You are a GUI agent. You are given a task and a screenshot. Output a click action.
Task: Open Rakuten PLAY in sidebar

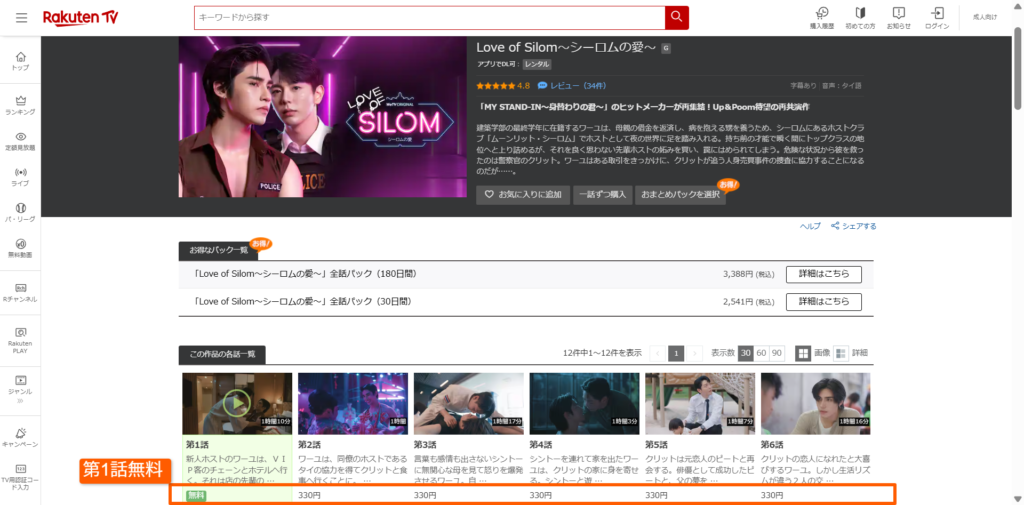click(20, 340)
